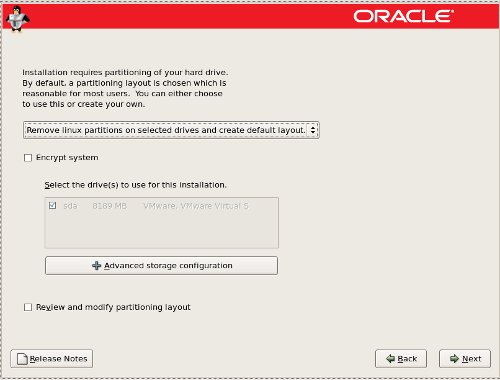Image resolution: width=500 pixels, height=380 pixels.
Task: Open the Release Notes
Action: (52, 359)
